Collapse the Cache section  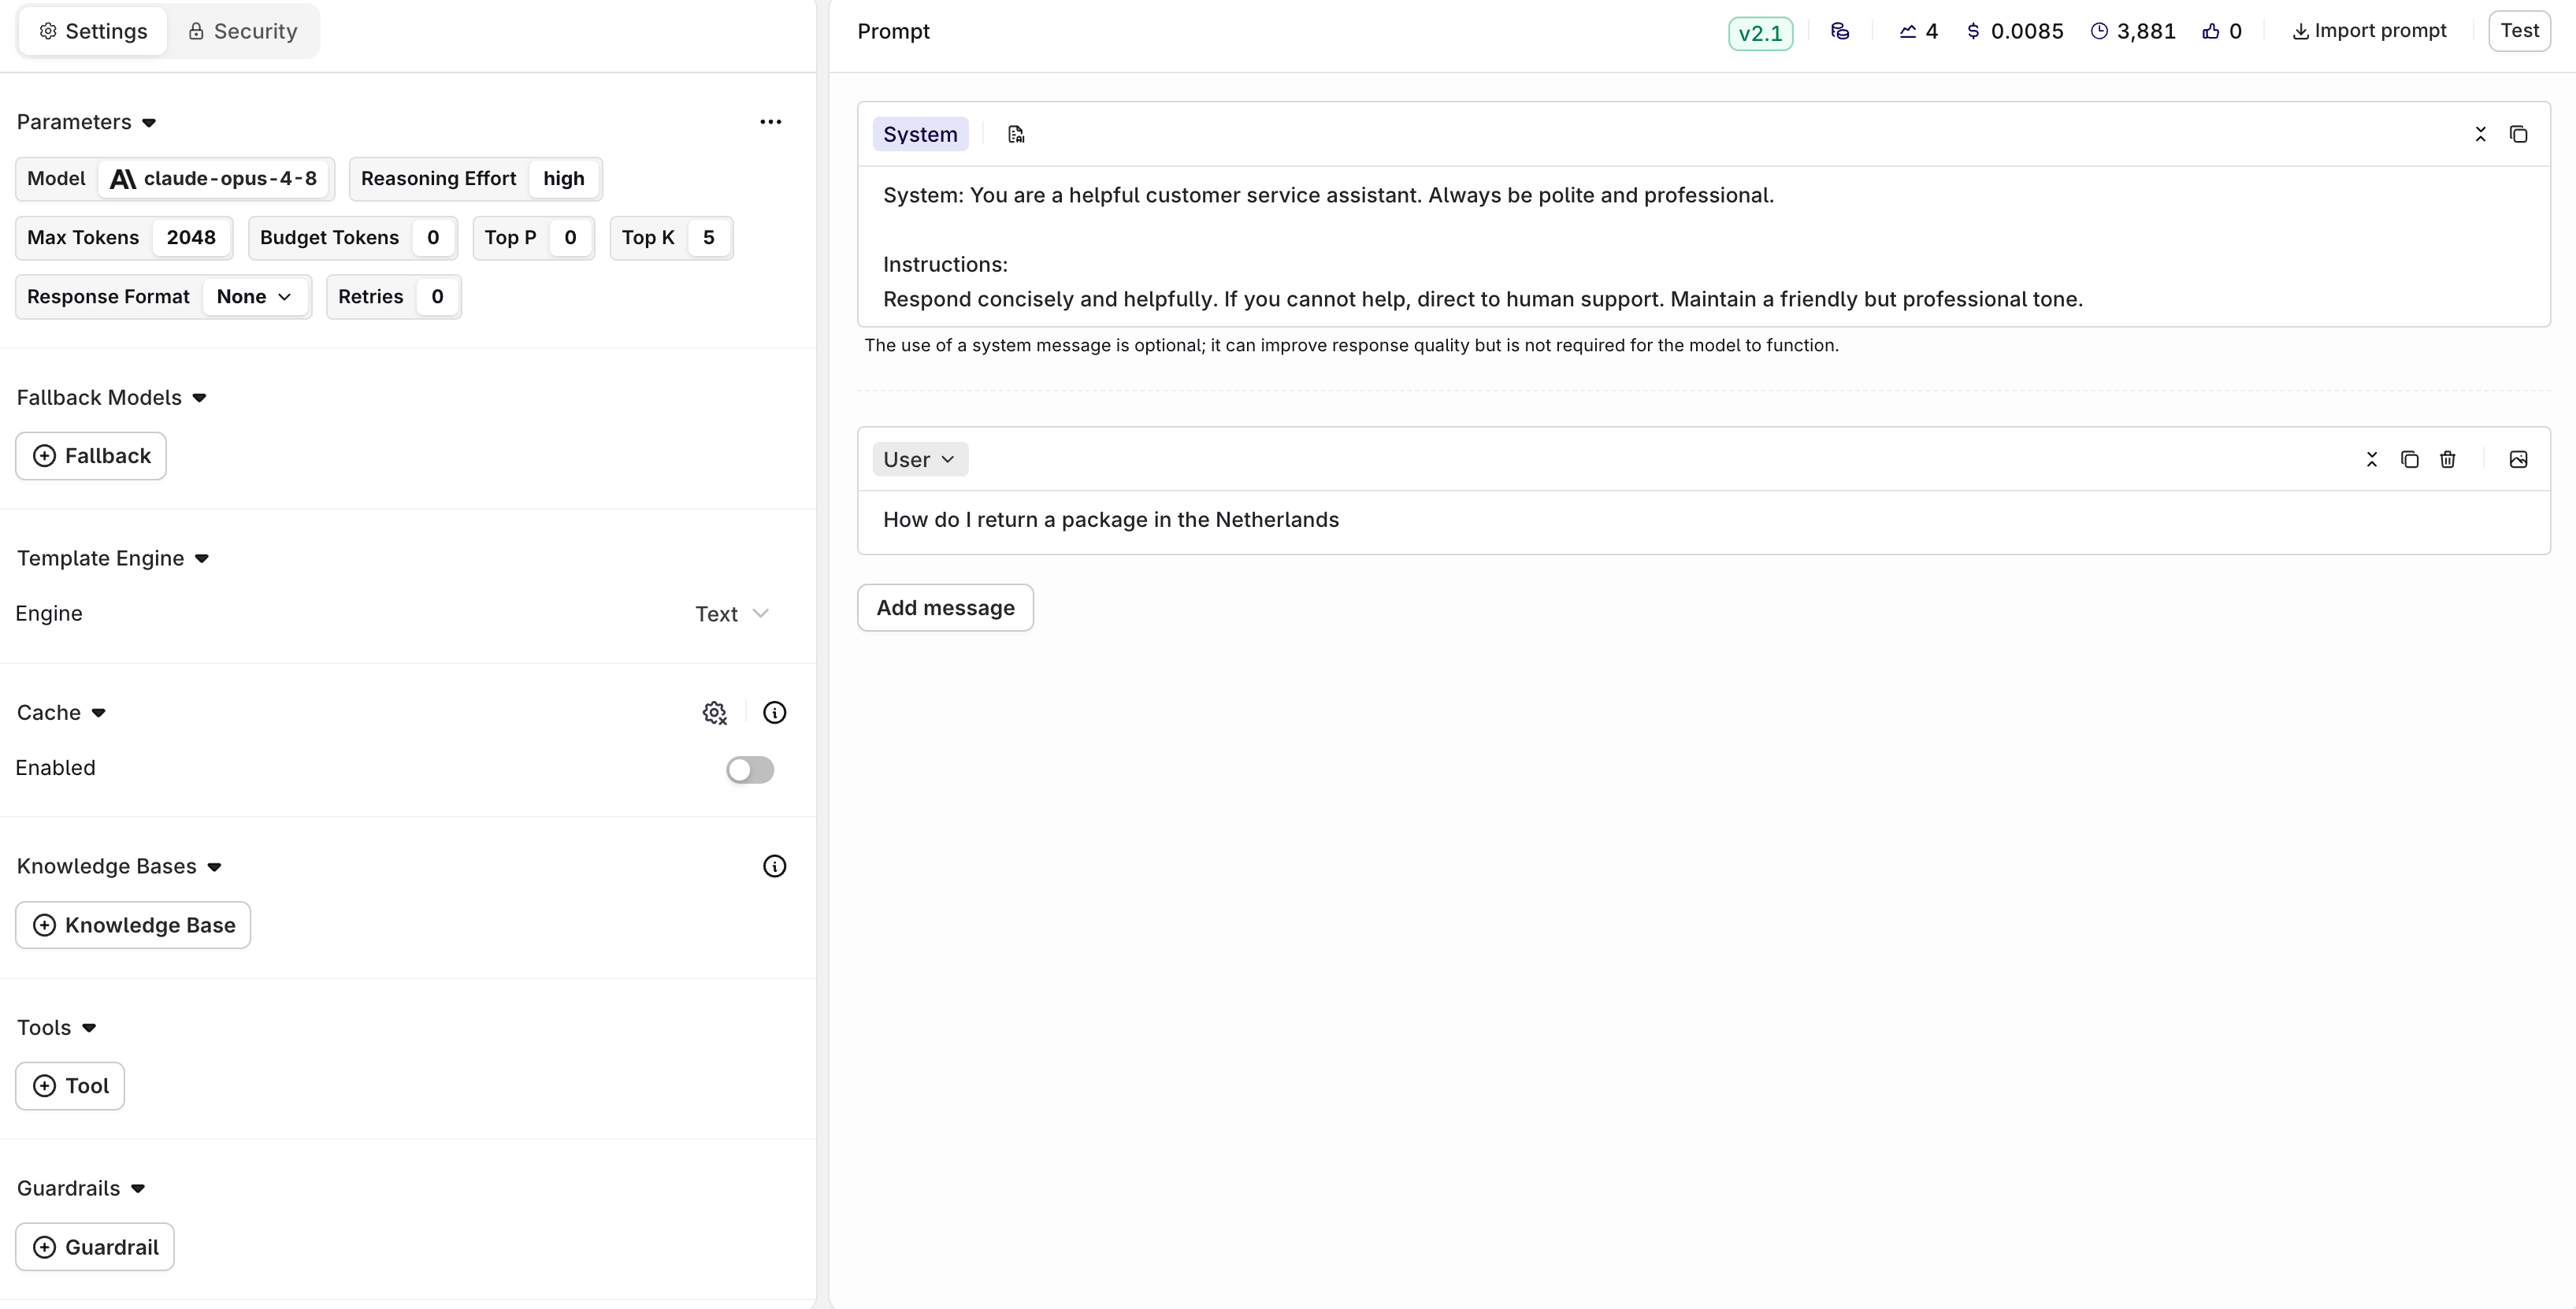click(98, 713)
